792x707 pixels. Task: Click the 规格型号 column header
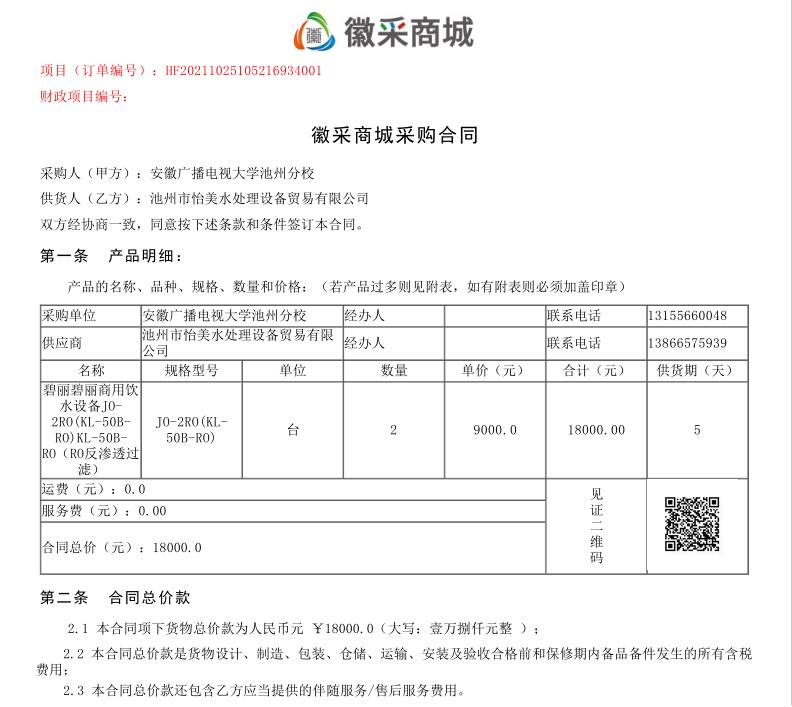[190, 371]
